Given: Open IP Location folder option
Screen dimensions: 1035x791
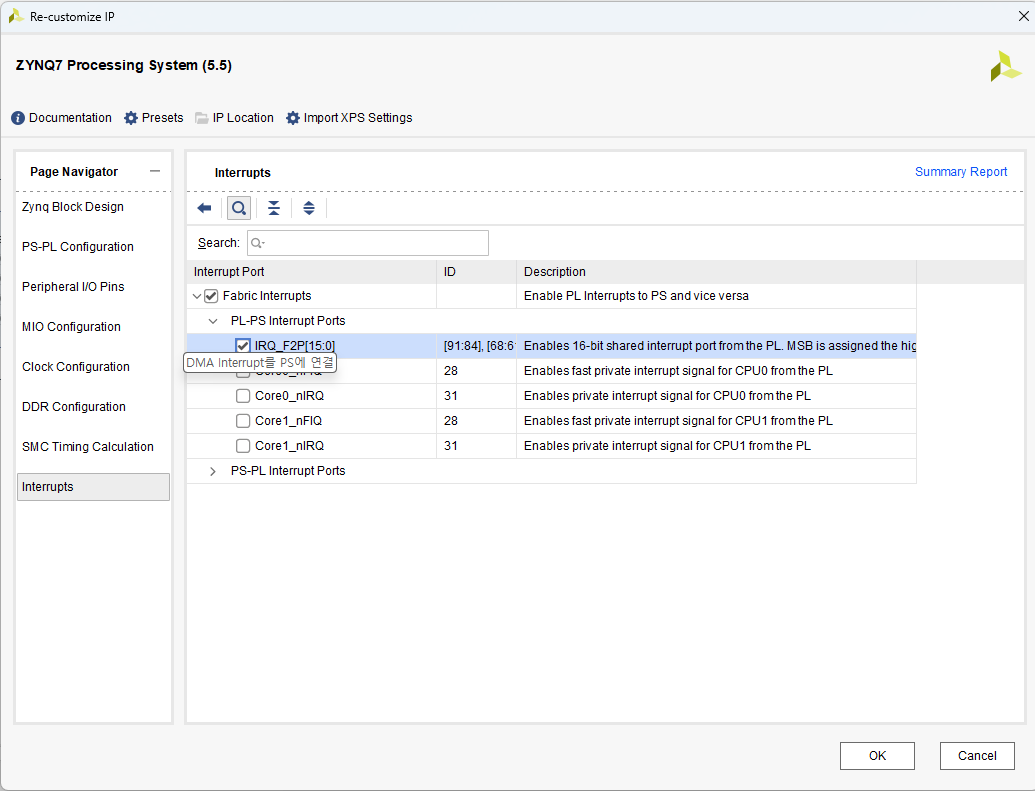Looking at the screenshot, I should pyautogui.click(x=234, y=118).
